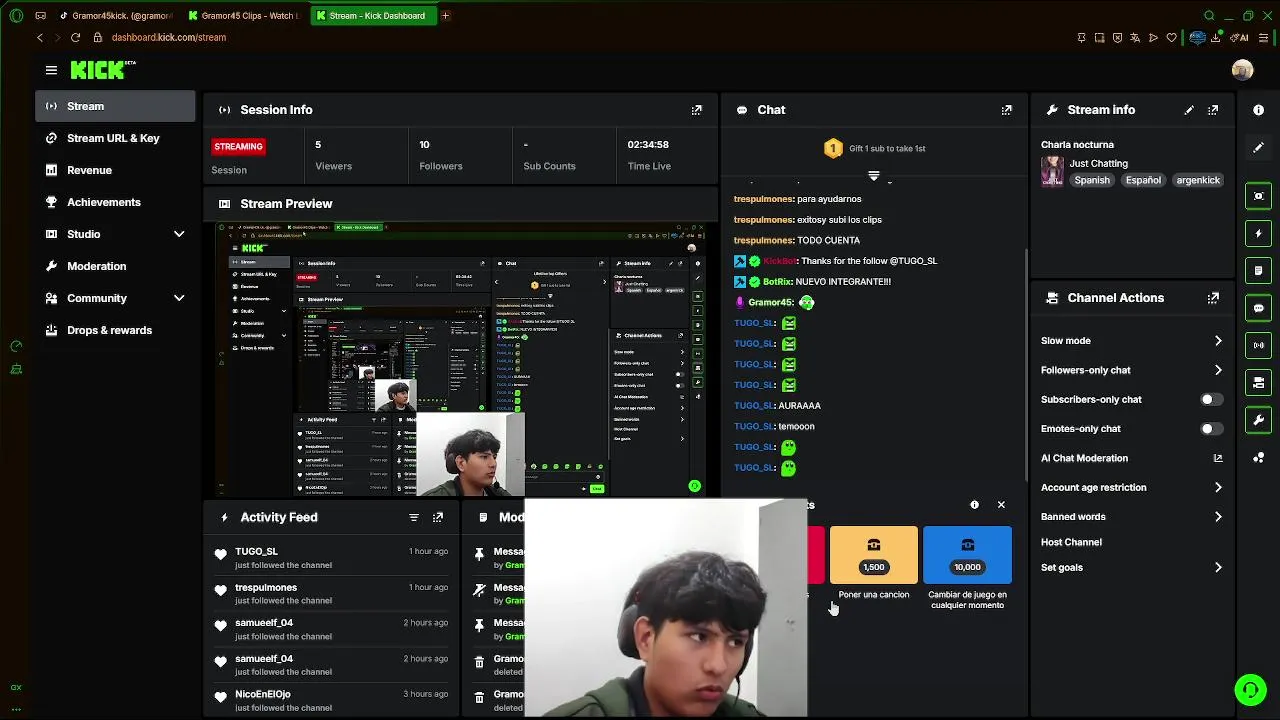Viewport: 1280px width, 720px height.
Task: Toggle Stream info wrench widget in right sidebar
Action: click(1259, 420)
